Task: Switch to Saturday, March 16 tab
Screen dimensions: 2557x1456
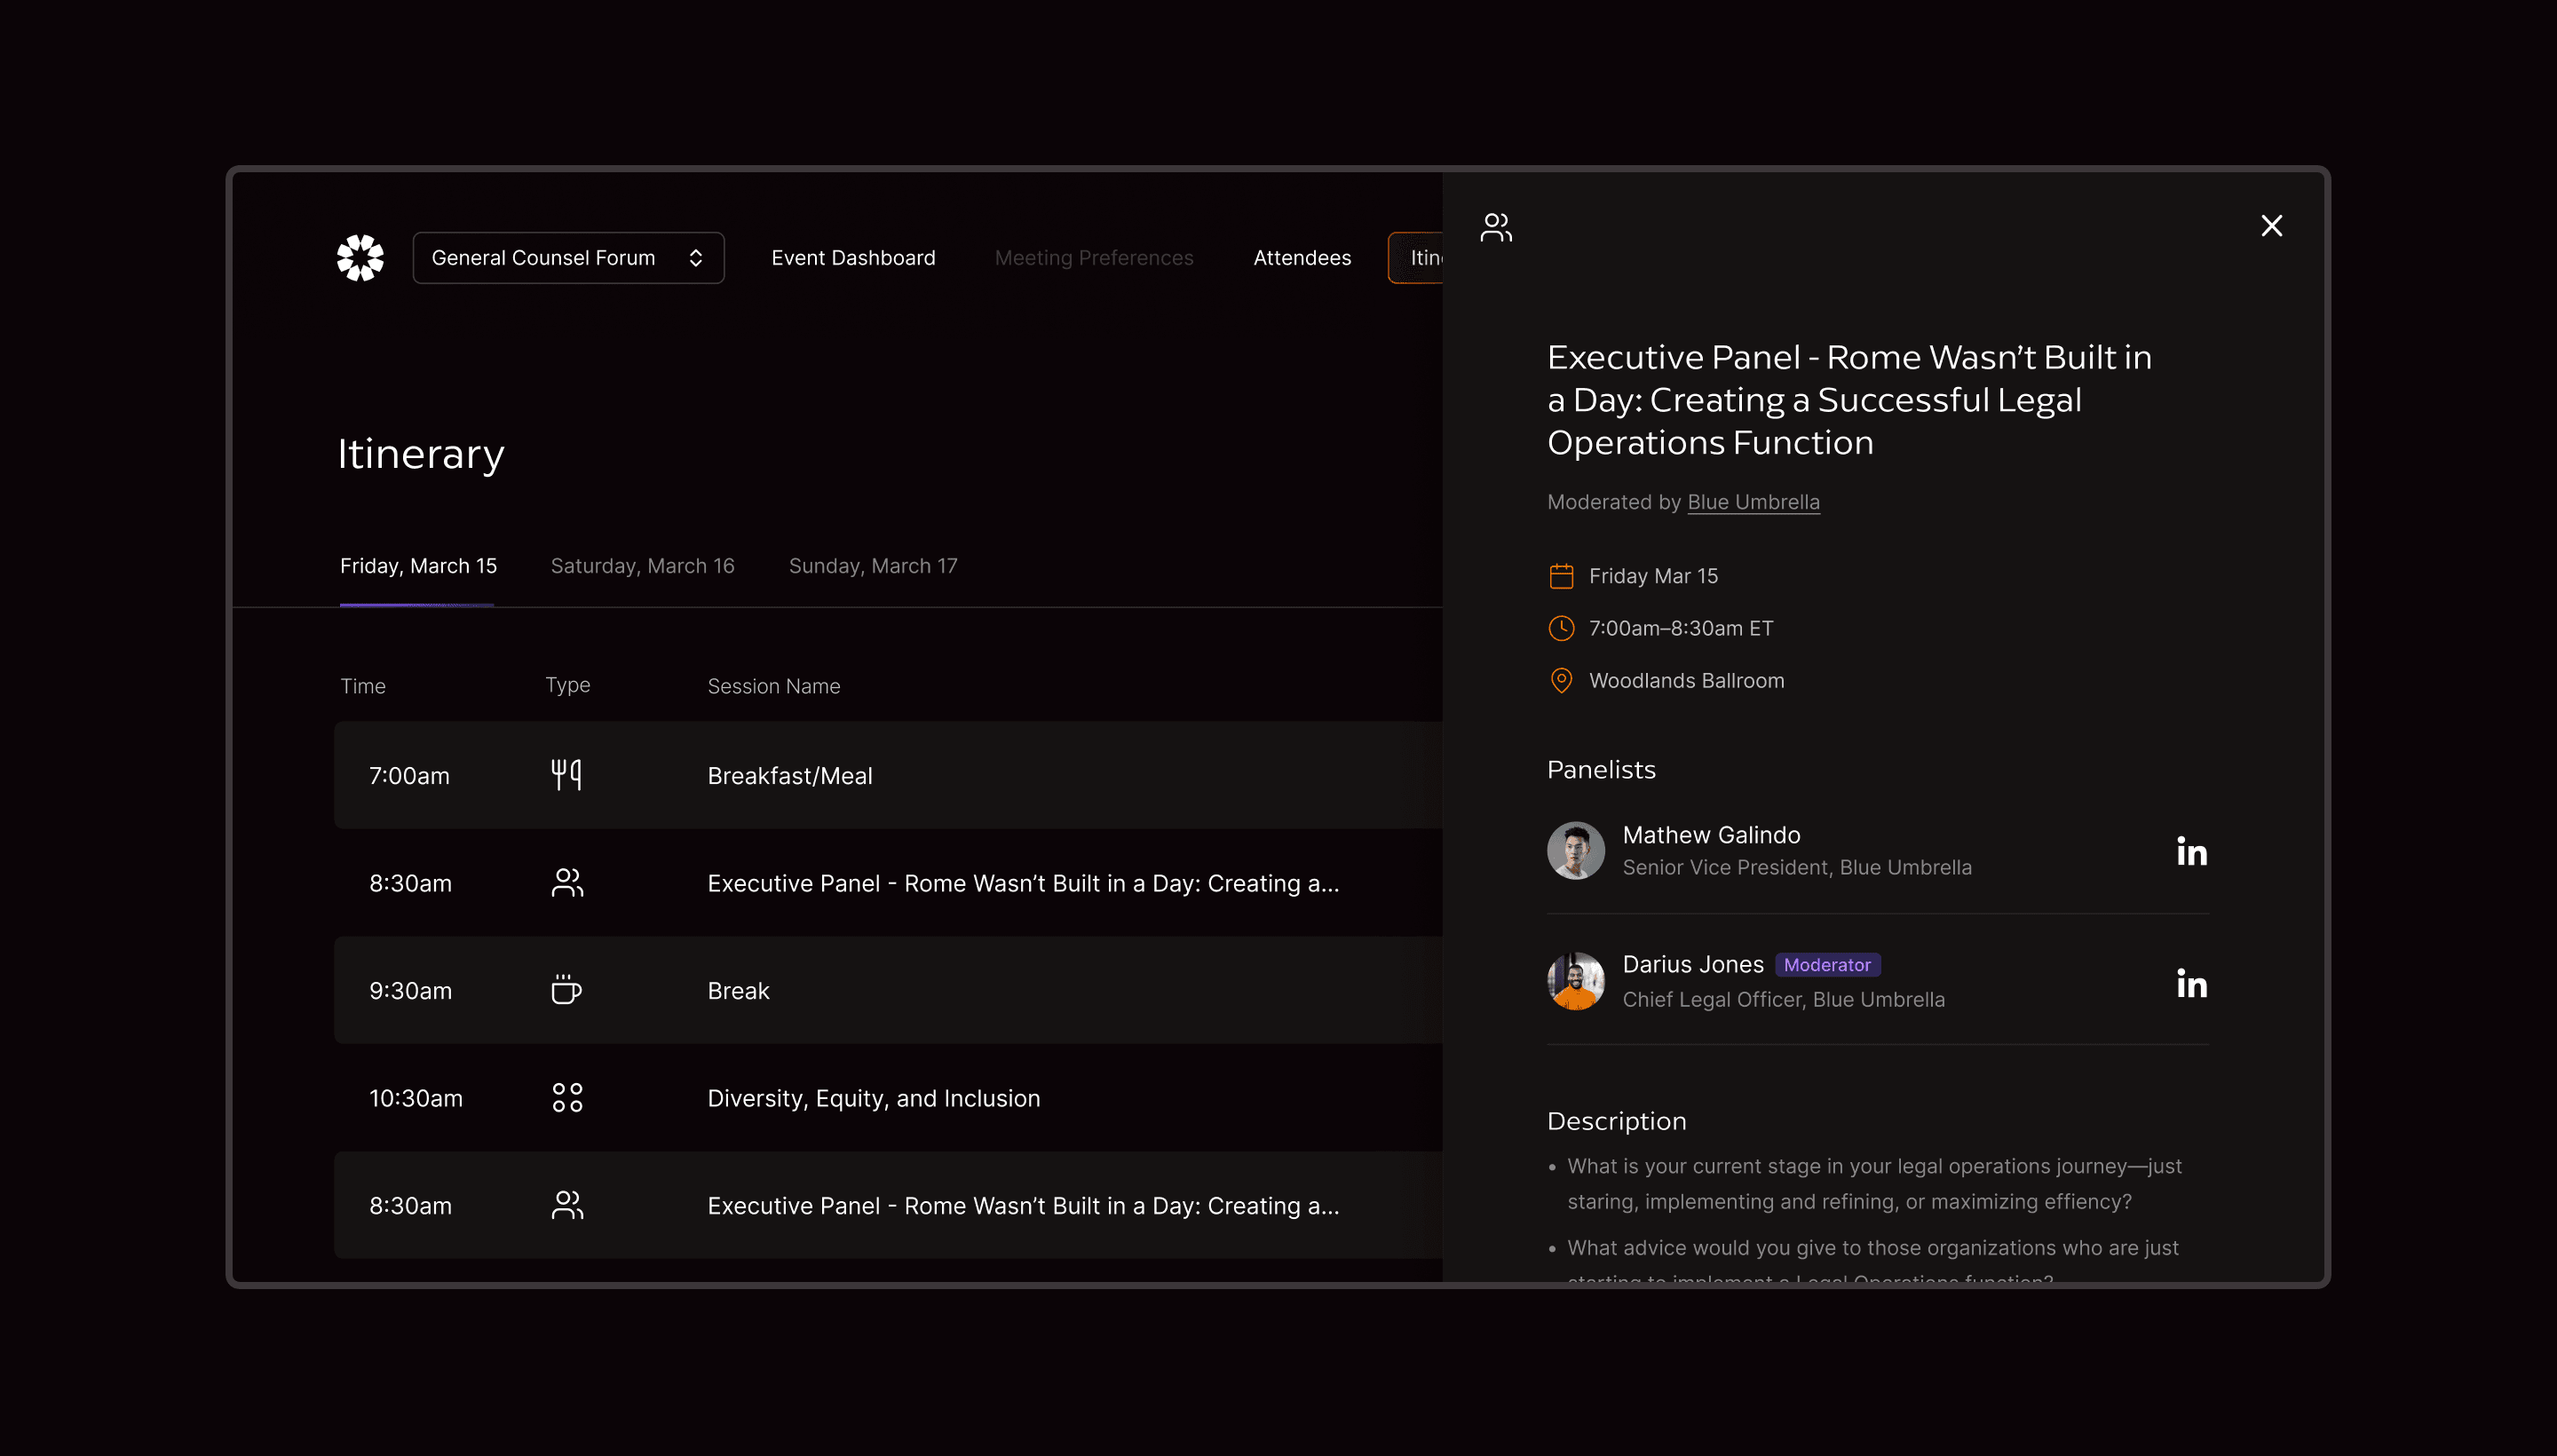Action: pos(642,566)
